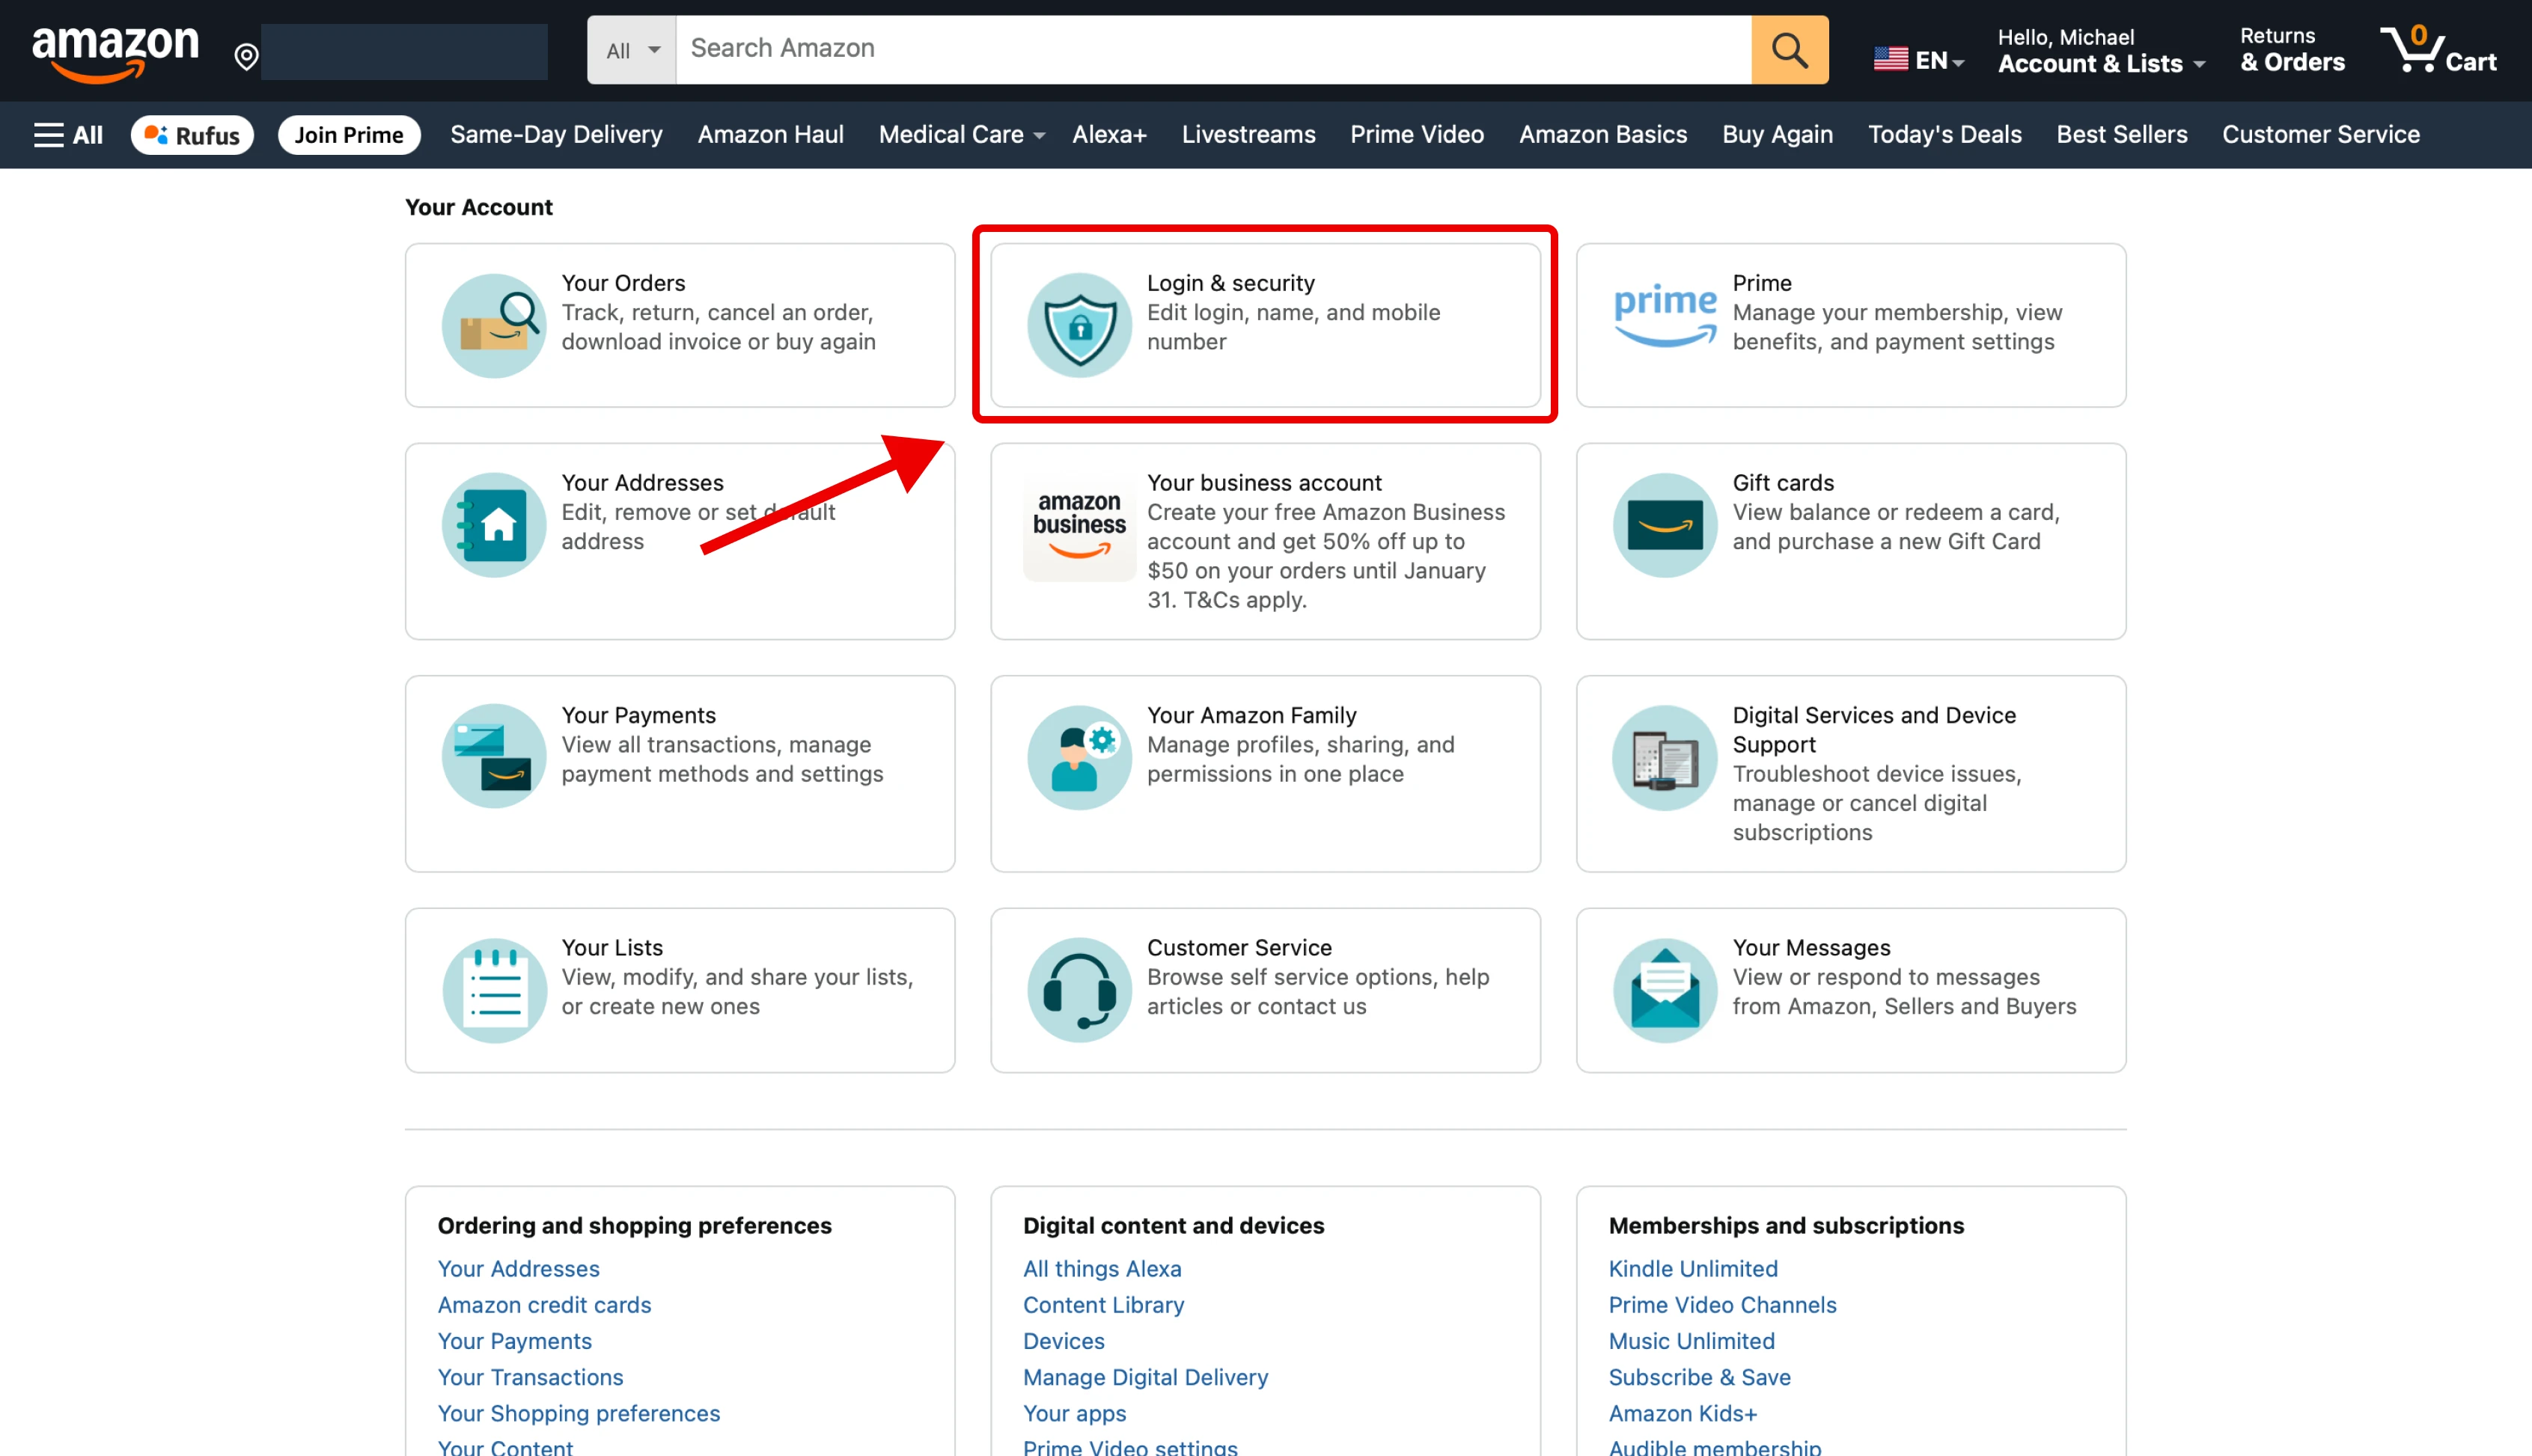Image resolution: width=2532 pixels, height=1456 pixels.
Task: Open the Content Library link
Action: (x=1103, y=1304)
